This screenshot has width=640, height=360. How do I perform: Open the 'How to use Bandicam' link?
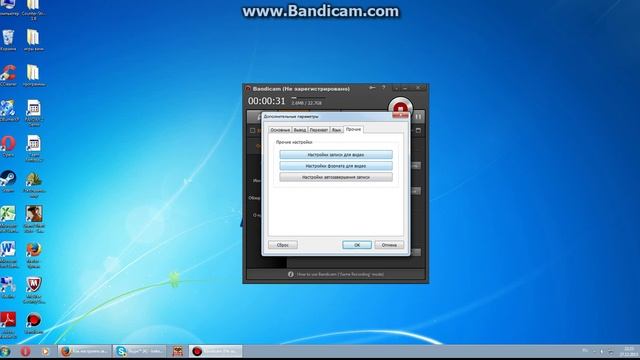(340, 274)
